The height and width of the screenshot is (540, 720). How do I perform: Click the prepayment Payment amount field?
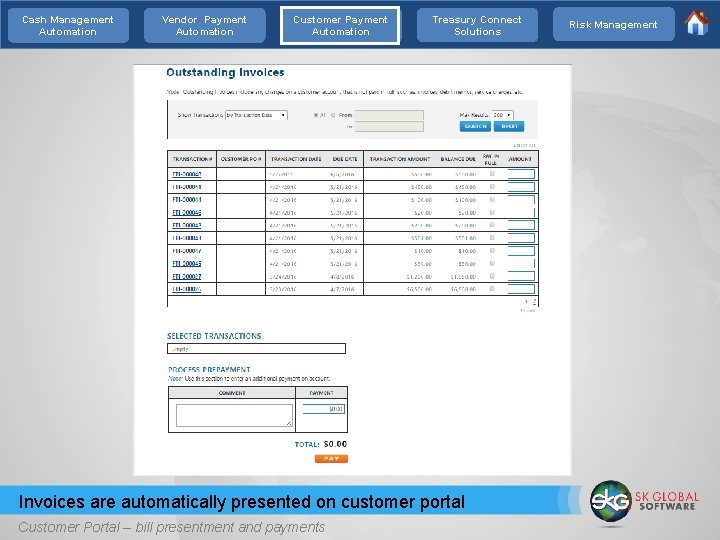[324, 409]
